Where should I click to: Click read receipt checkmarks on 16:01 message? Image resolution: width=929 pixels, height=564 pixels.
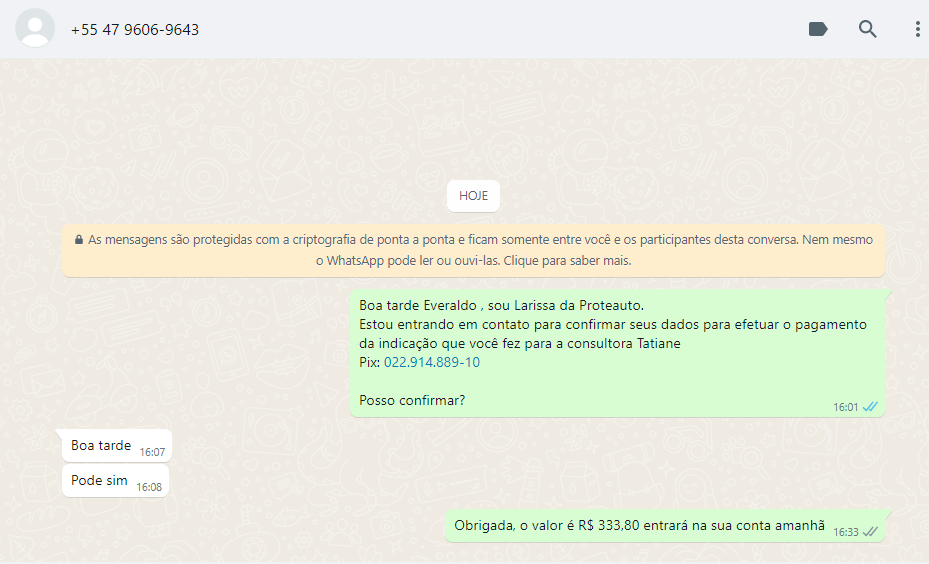coord(870,407)
